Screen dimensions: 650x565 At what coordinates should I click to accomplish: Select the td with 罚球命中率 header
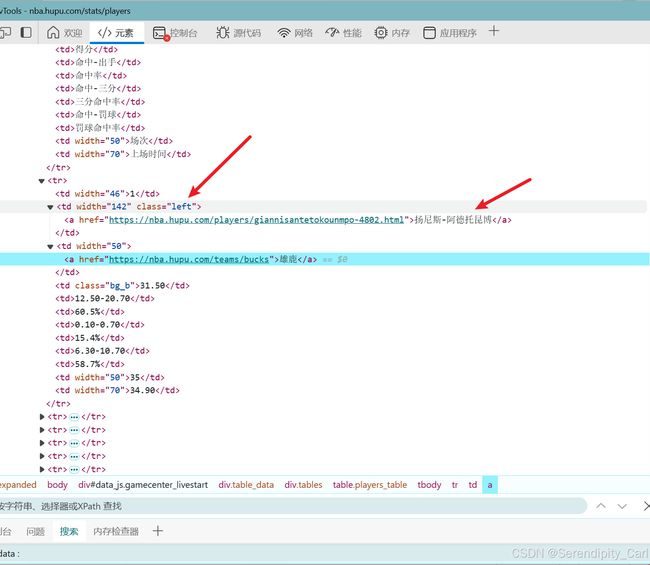100,128
